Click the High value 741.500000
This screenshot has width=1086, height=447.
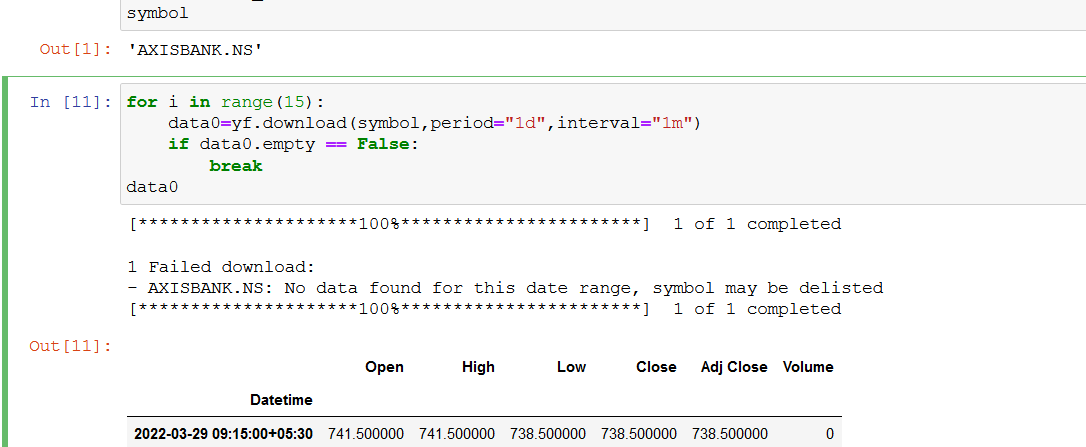point(457,435)
